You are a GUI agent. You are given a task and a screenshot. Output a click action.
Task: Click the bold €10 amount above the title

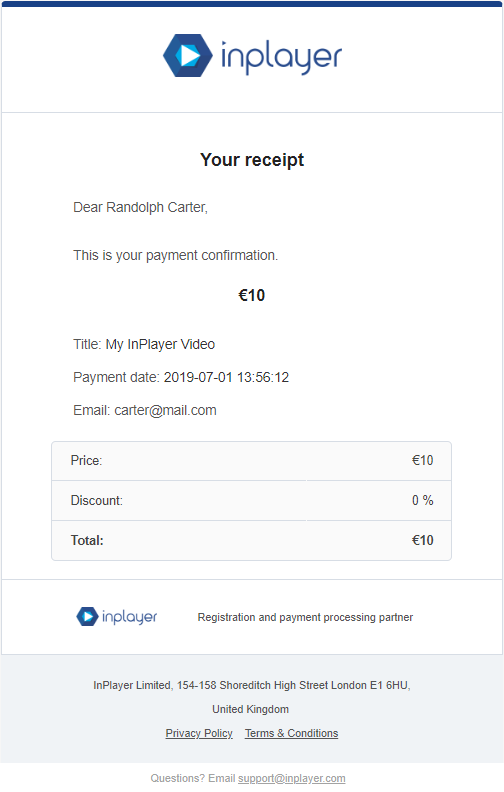pos(251,295)
